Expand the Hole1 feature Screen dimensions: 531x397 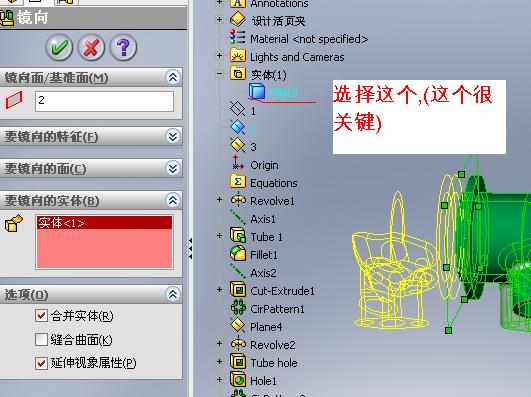[x=219, y=379]
